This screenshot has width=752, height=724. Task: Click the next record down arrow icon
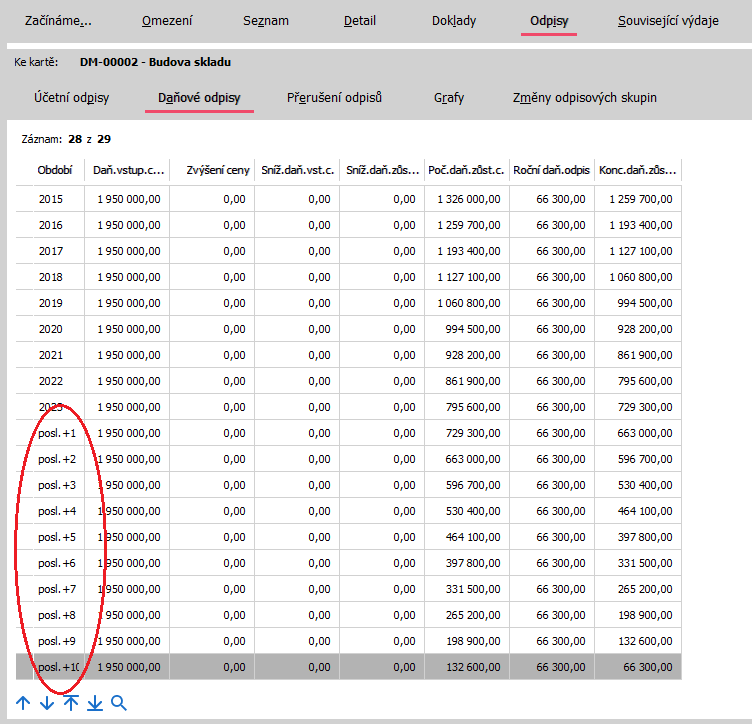[x=47, y=703]
